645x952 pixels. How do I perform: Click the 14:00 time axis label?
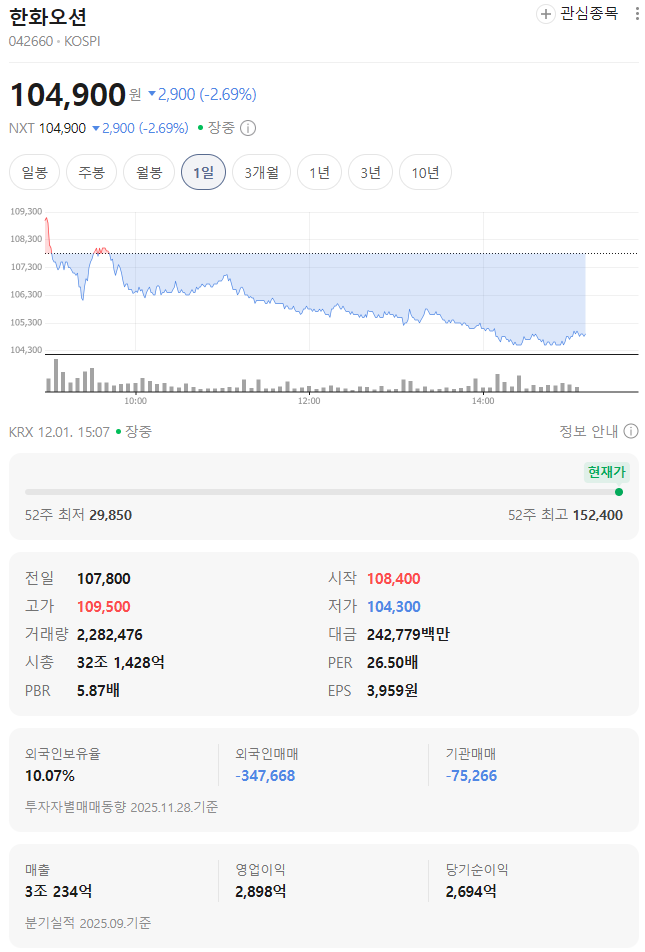483,401
